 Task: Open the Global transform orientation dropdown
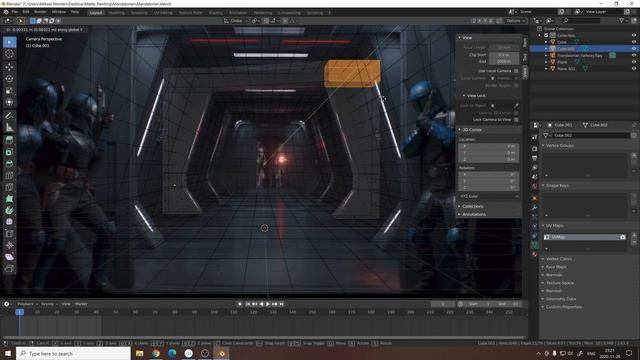236,20
